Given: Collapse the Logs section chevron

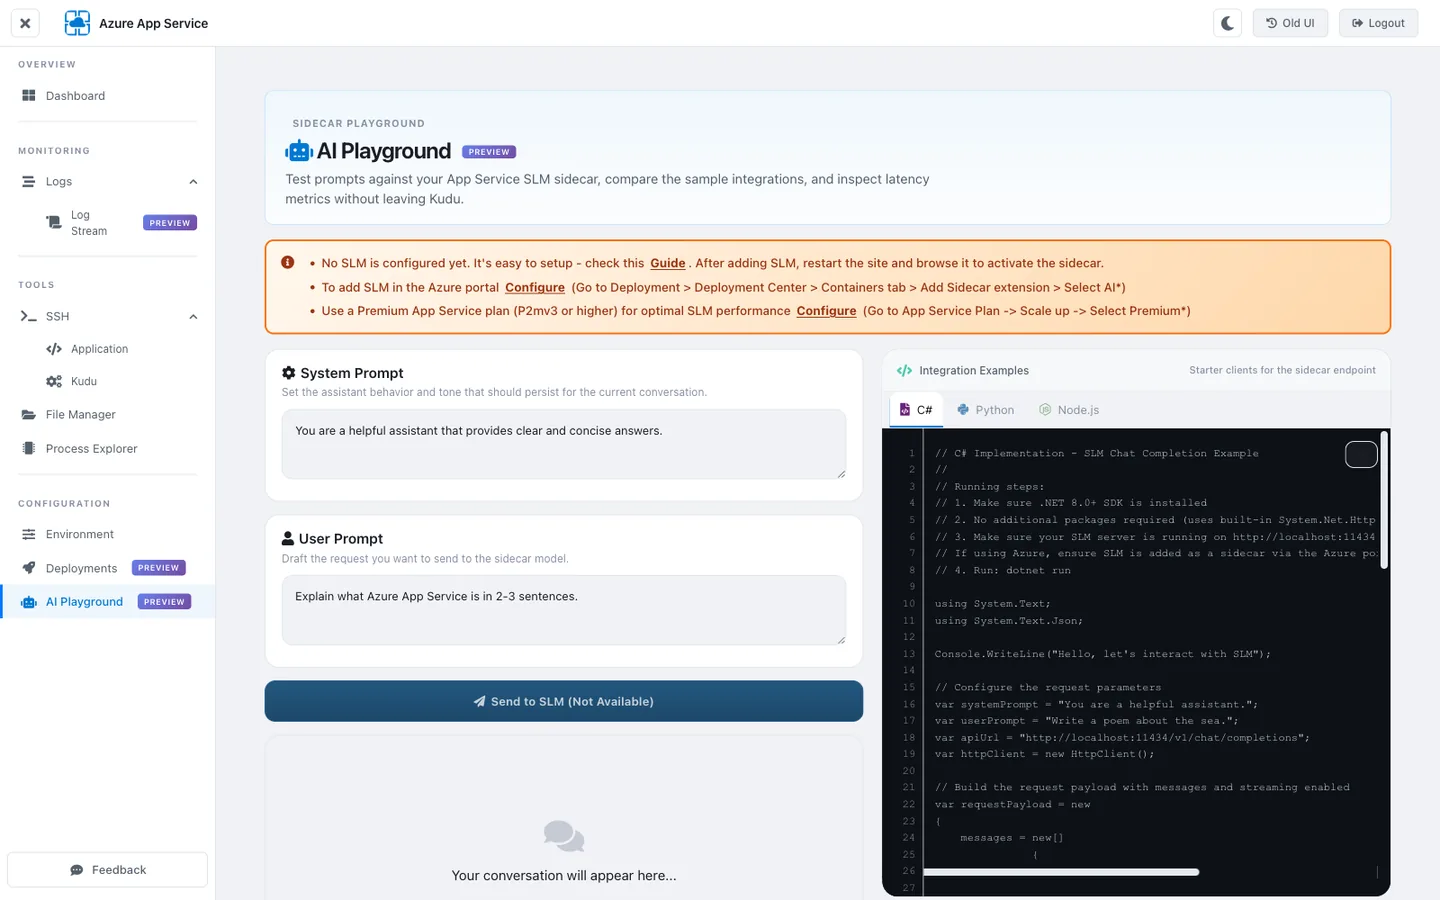Looking at the screenshot, I should coord(193,182).
